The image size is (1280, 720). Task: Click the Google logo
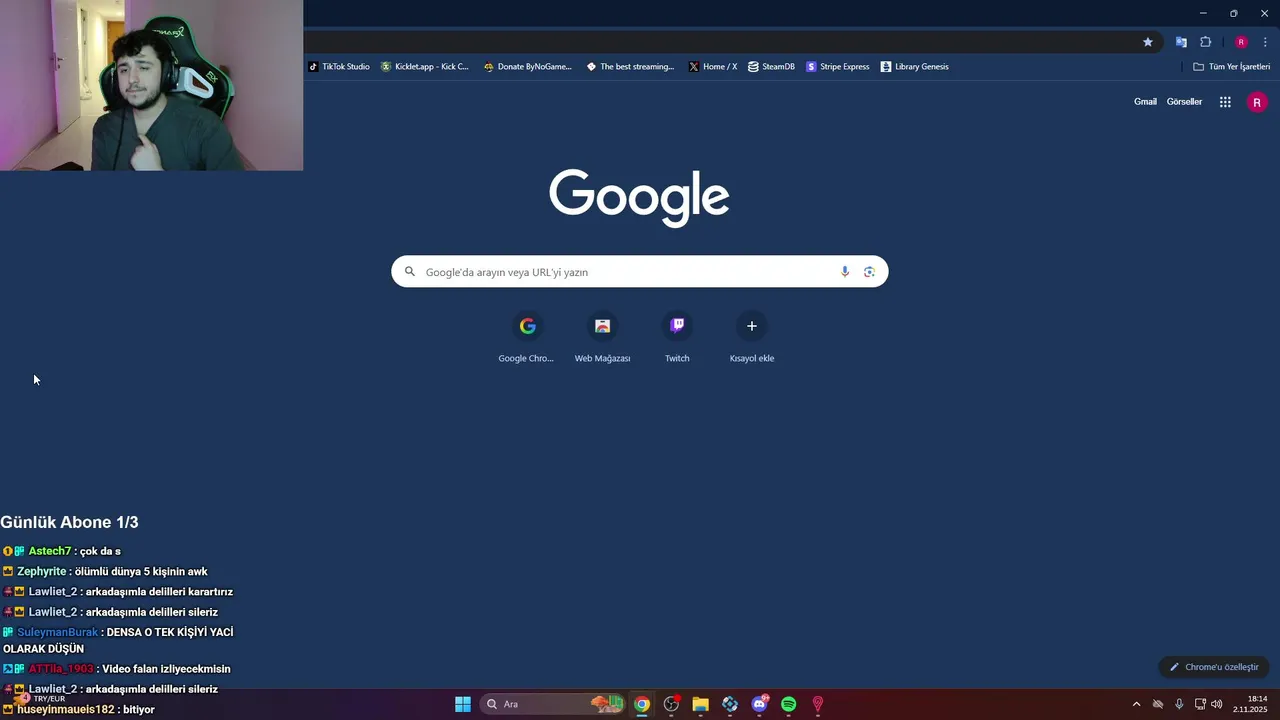point(639,198)
